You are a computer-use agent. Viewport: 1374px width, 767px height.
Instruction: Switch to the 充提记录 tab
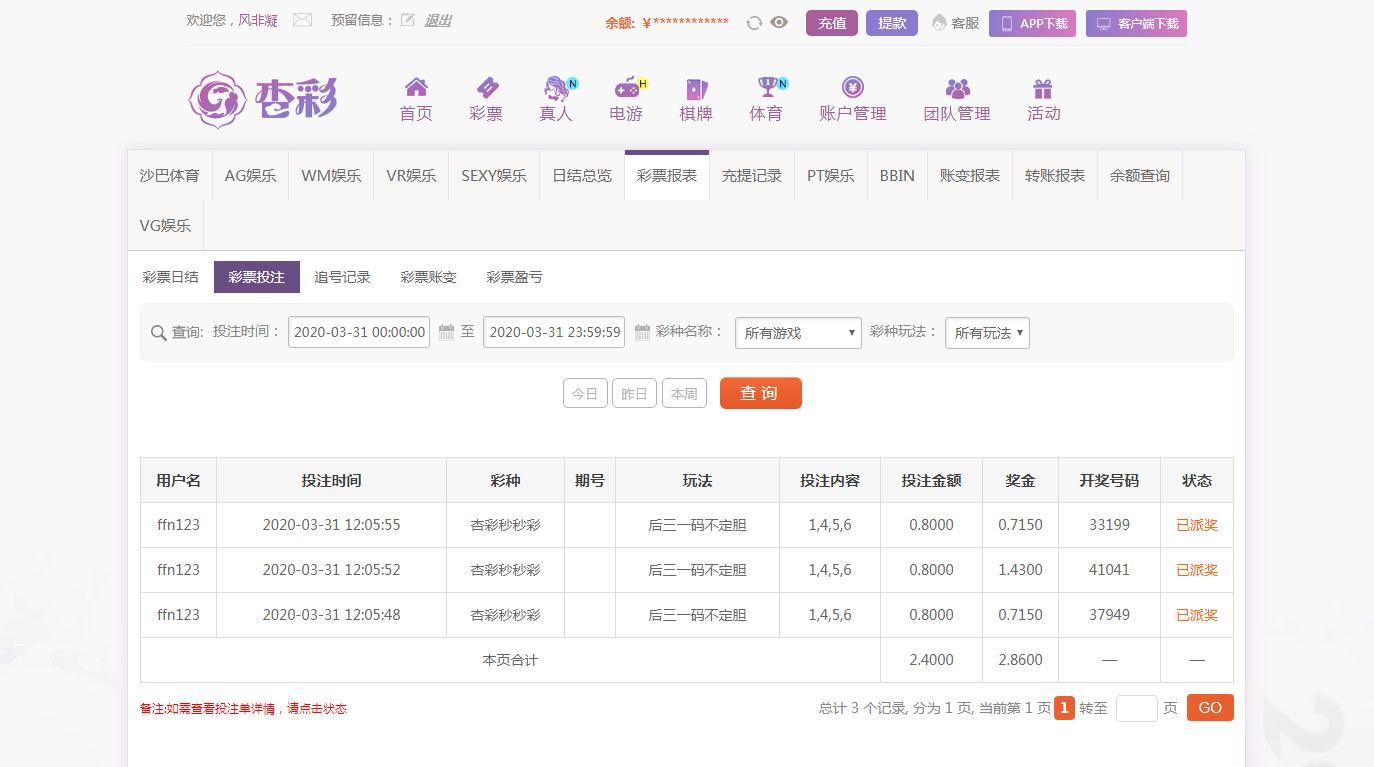tap(751, 176)
